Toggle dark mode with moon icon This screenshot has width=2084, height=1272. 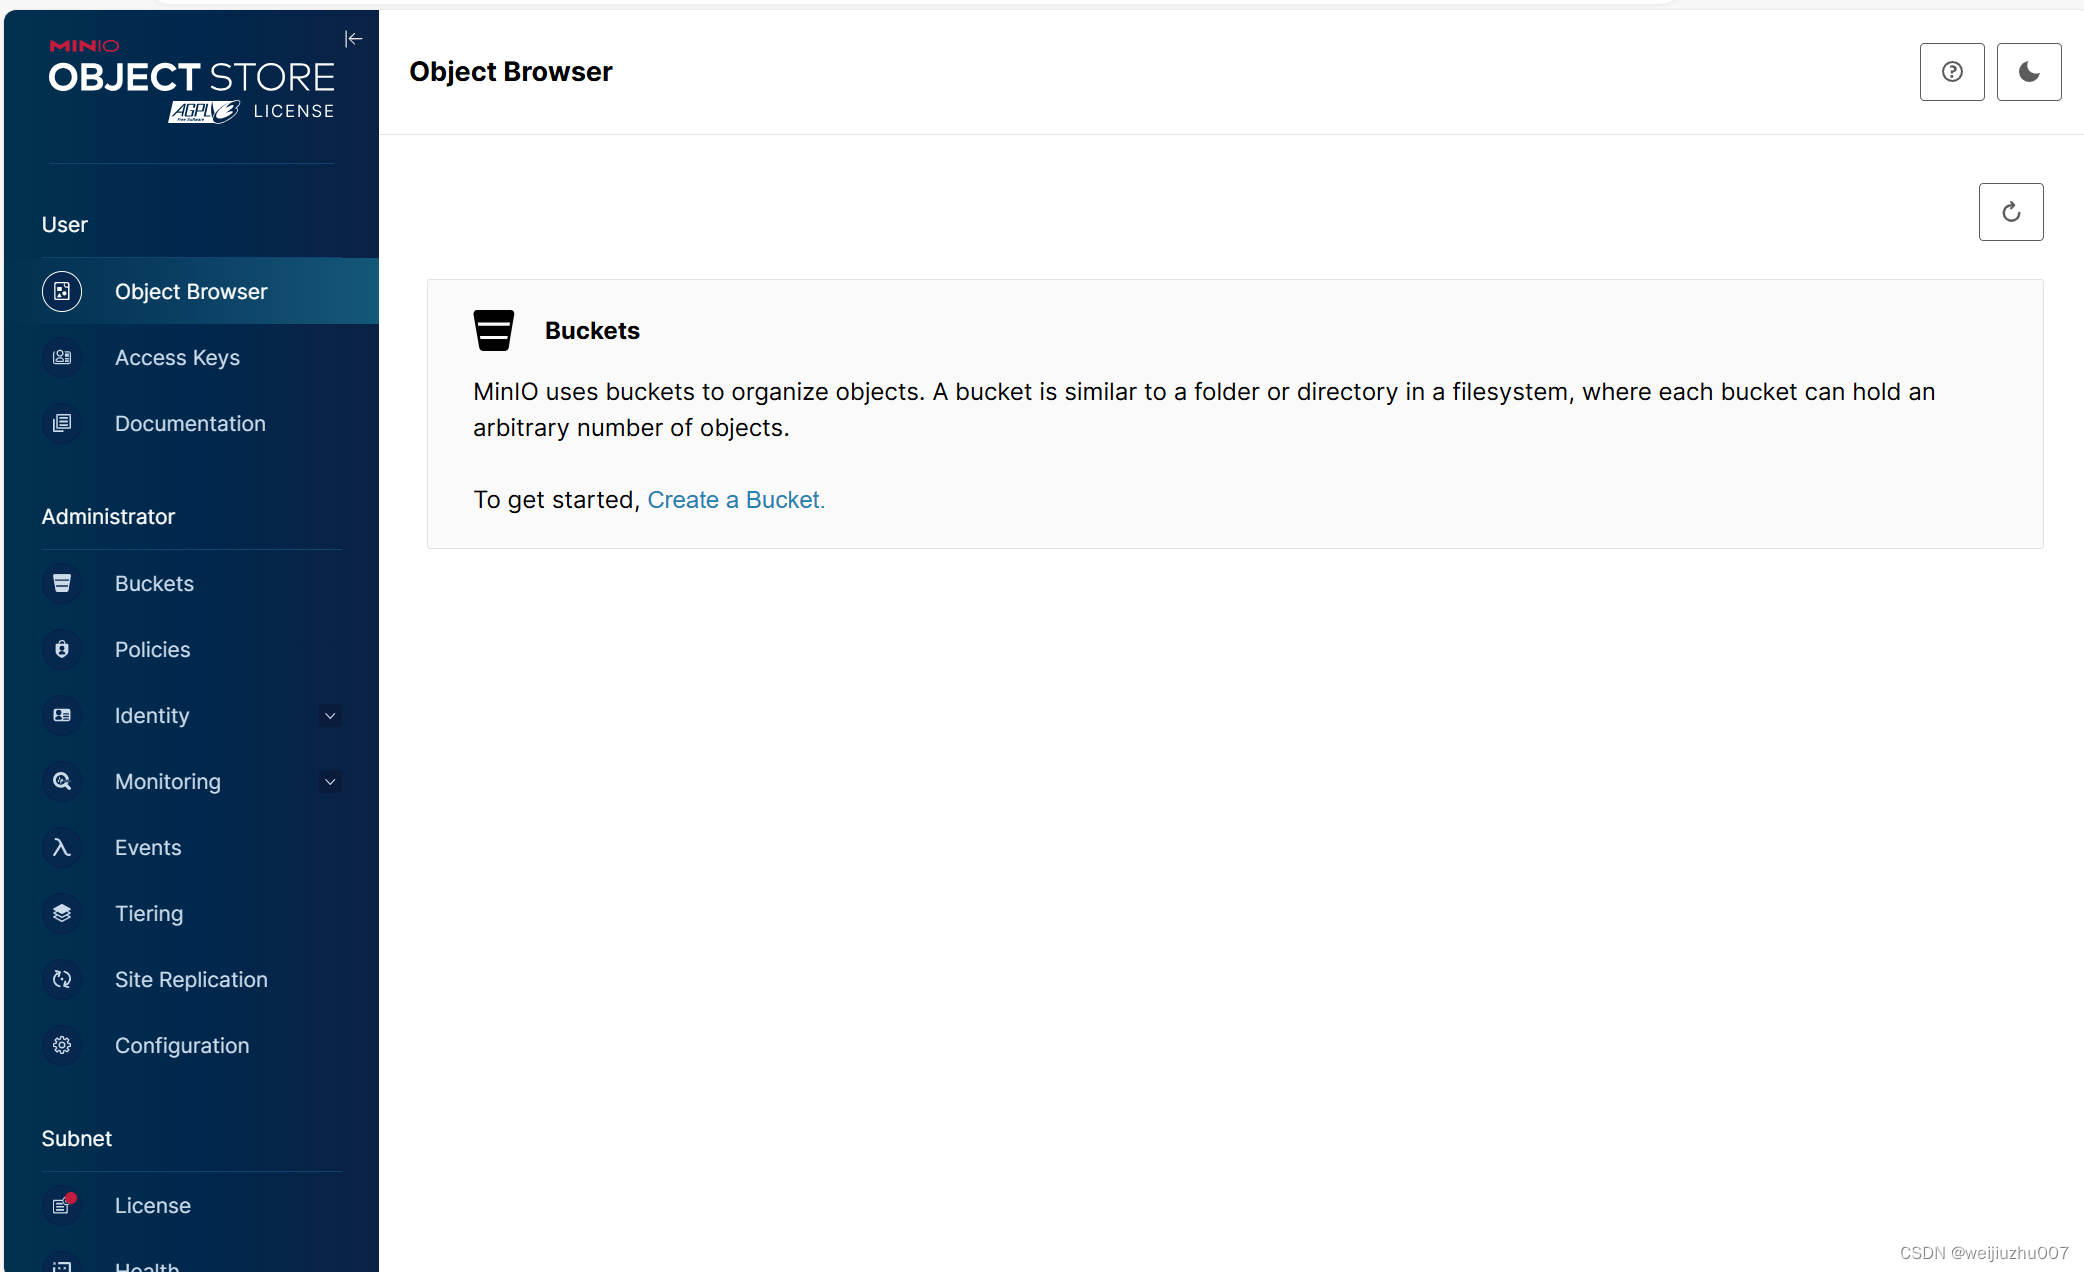click(x=2028, y=72)
